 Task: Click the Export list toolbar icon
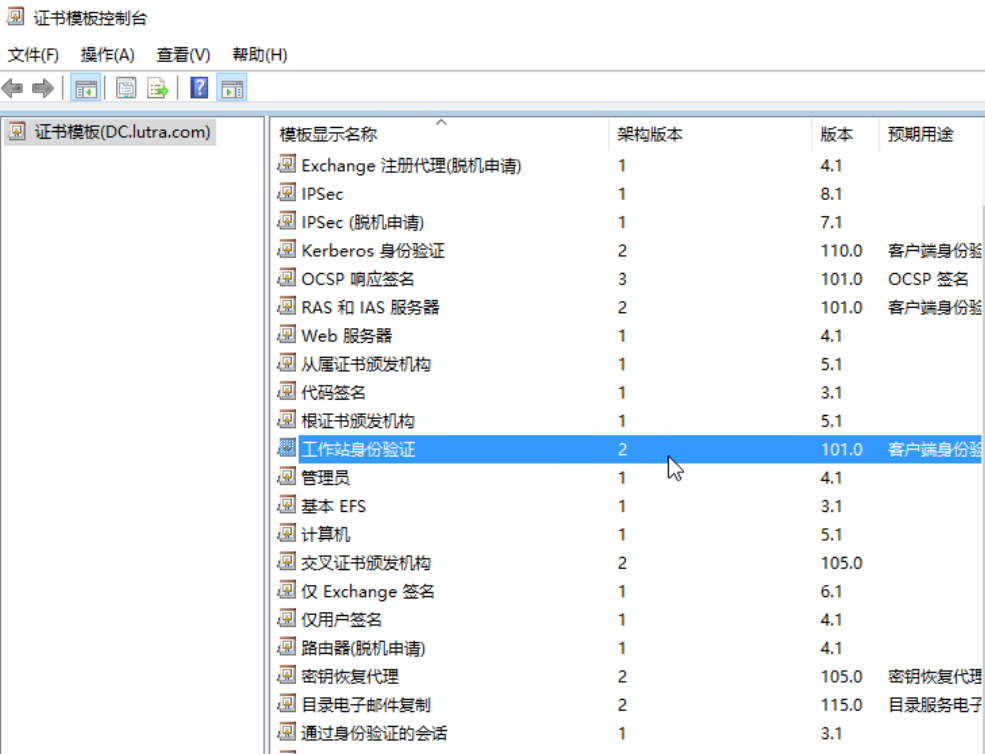pos(158,88)
